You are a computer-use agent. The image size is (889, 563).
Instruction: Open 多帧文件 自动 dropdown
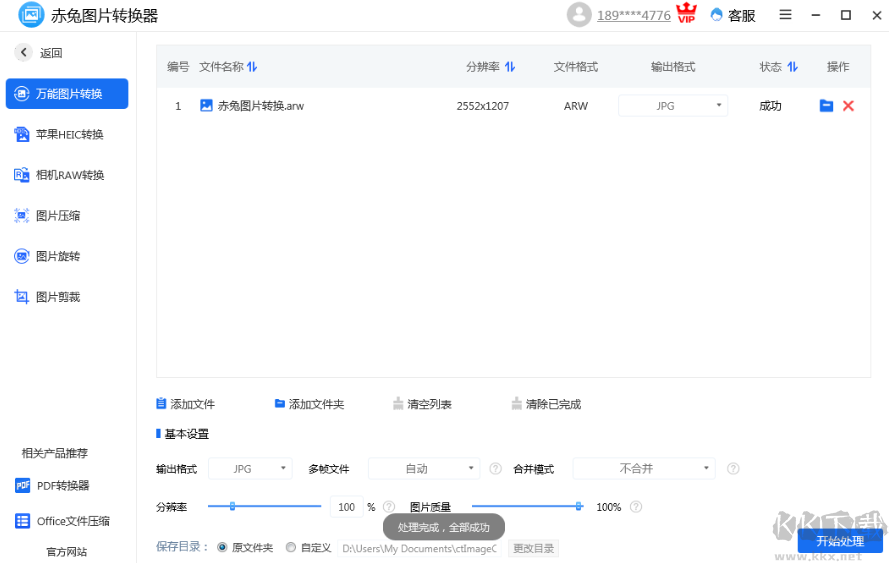click(424, 469)
